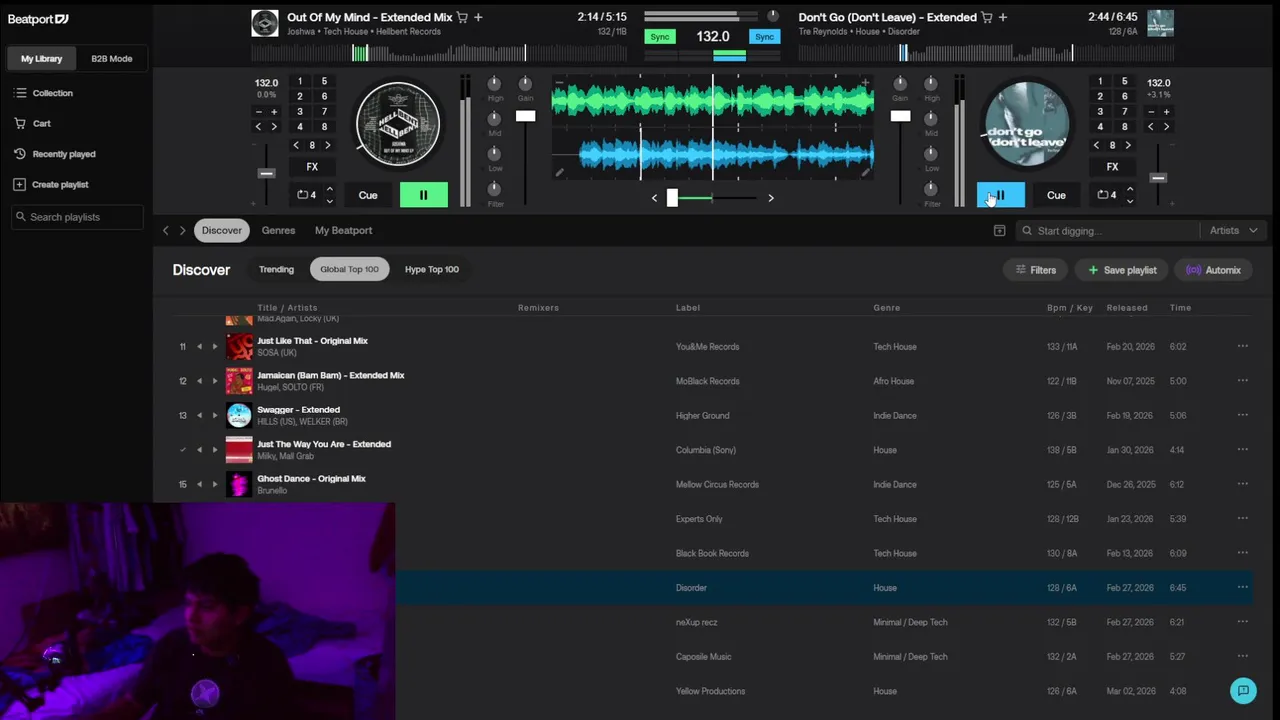Screen dimensions: 1280x720
Task: Toggle Sync on the left deck (green)
Action: 660,37
